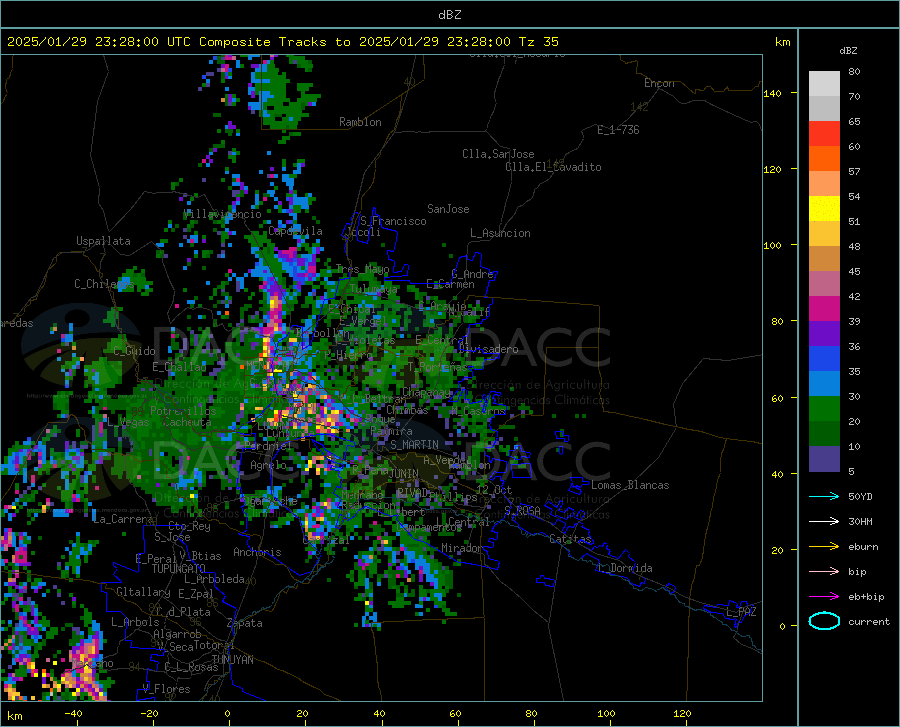Click the 'Potrerillos' map label
This screenshot has width=900, height=727.
(x=183, y=411)
